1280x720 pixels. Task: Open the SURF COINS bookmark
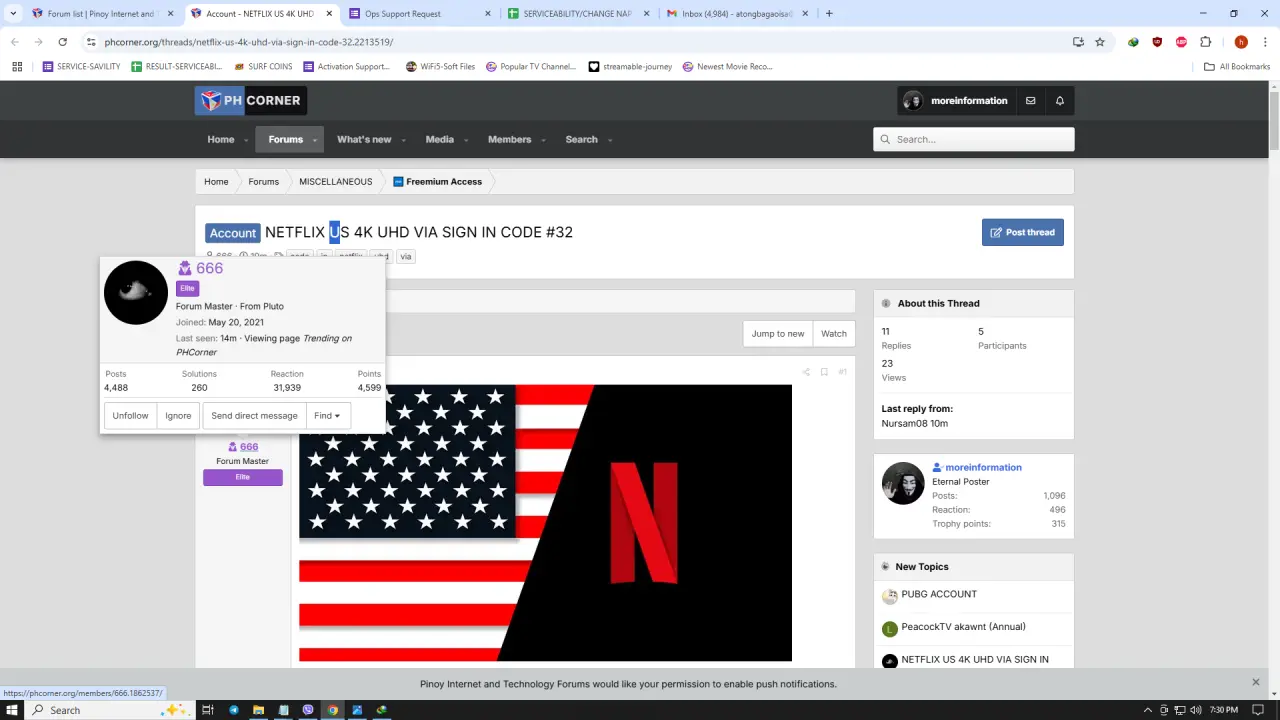(x=263, y=67)
